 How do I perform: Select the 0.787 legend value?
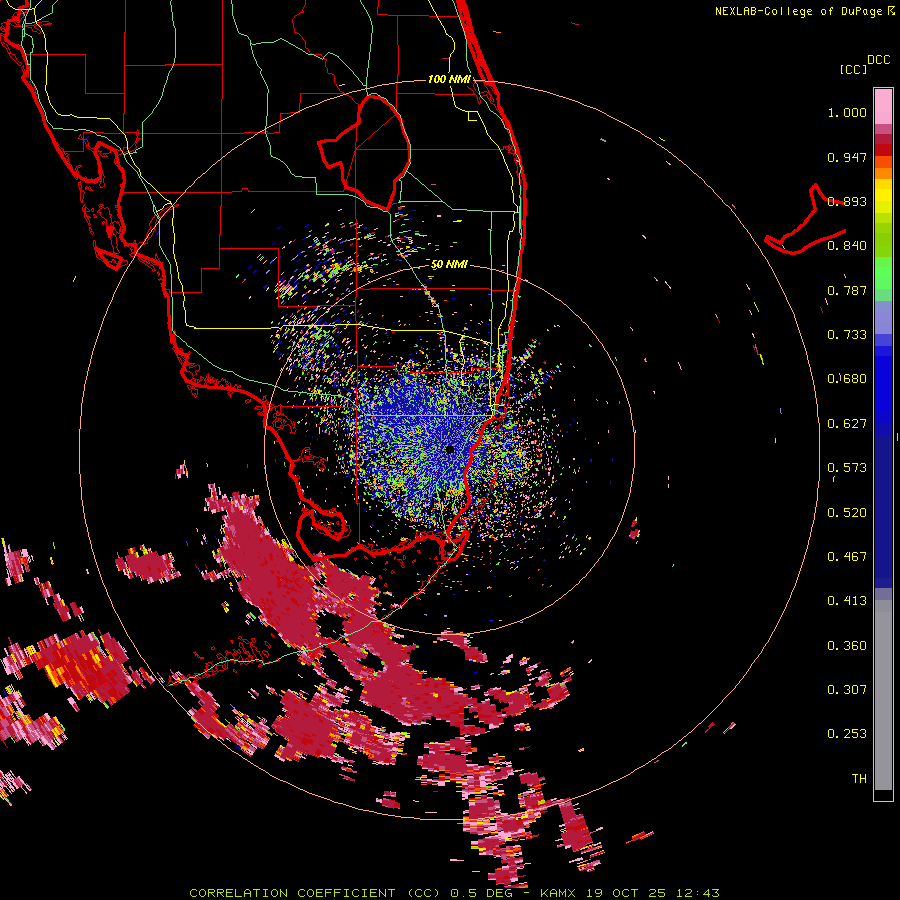click(x=847, y=290)
